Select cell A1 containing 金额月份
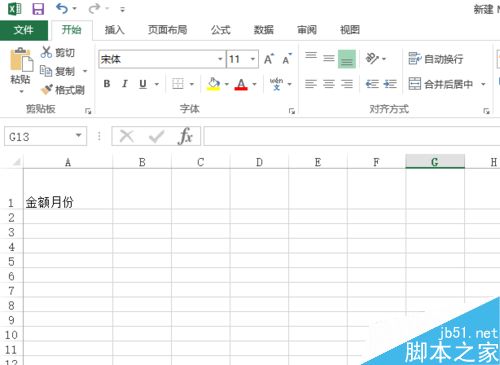Viewport: 500px width, 365px height. pos(68,189)
